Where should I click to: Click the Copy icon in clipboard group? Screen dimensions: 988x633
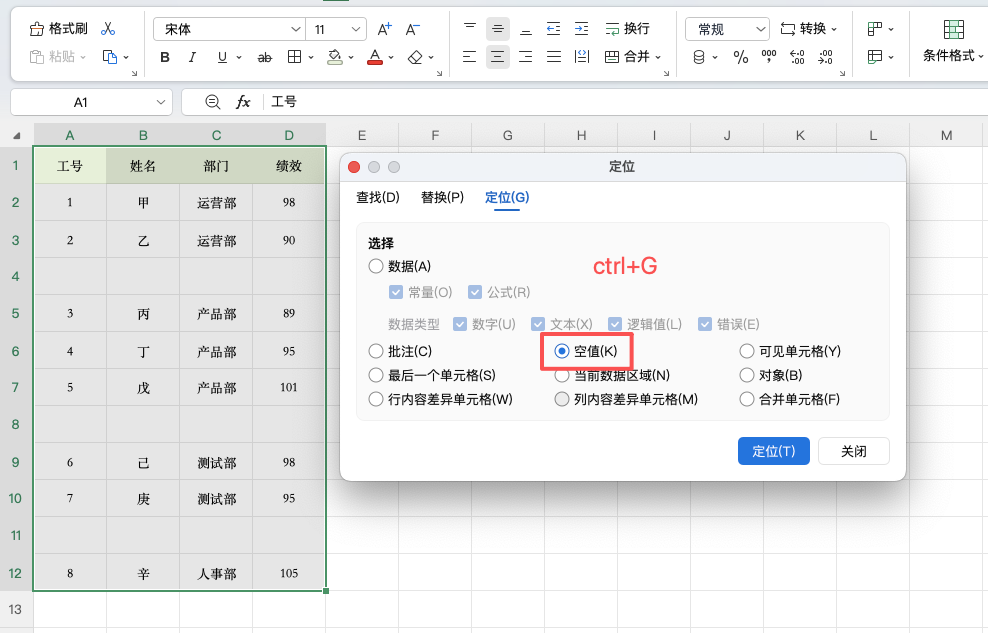click(110, 57)
